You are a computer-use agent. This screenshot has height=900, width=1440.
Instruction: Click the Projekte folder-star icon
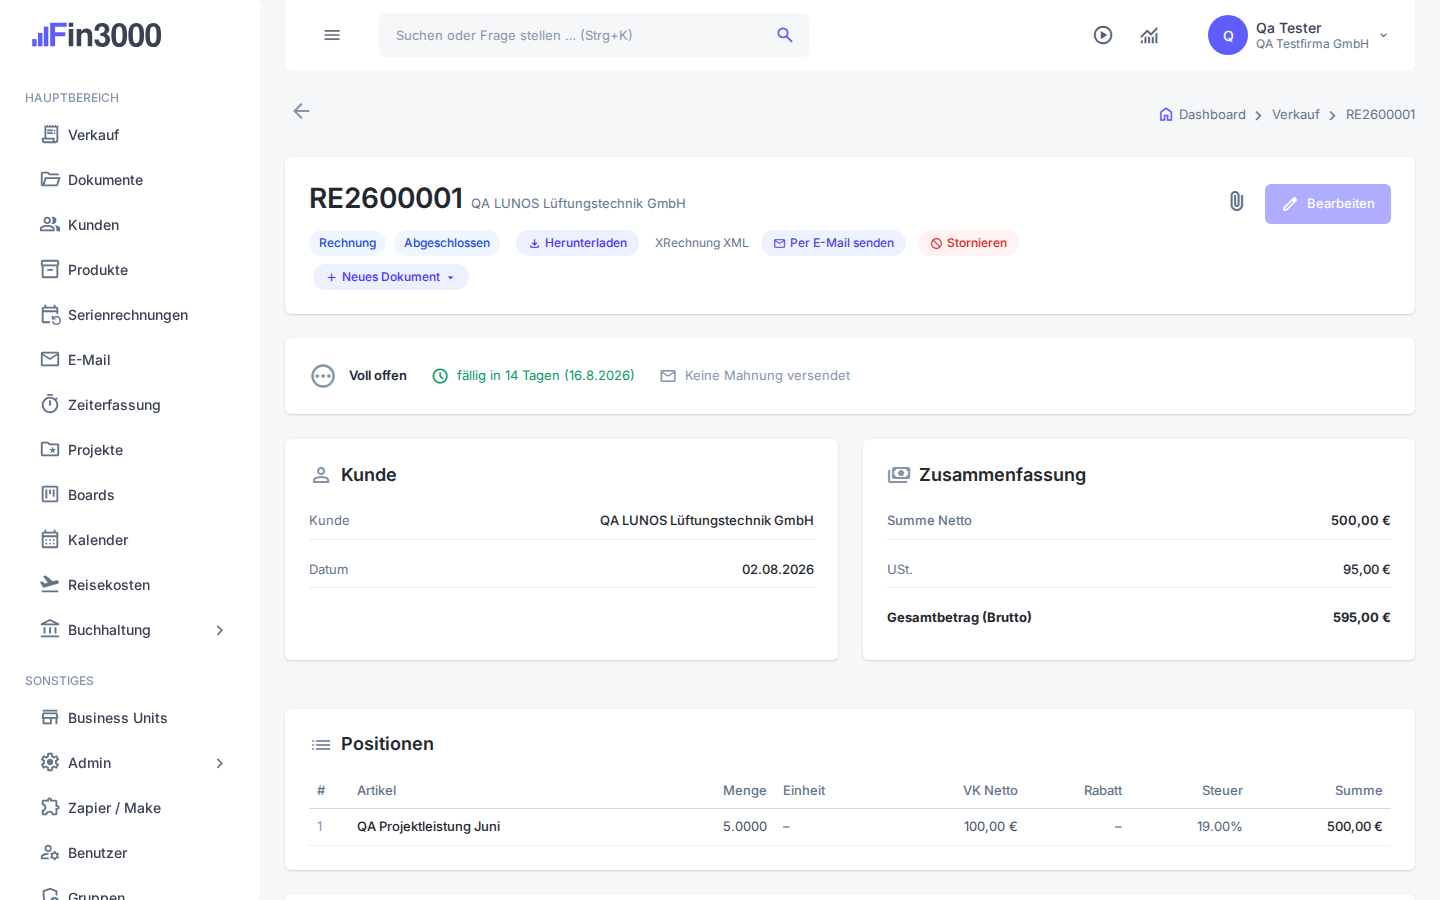tap(50, 449)
